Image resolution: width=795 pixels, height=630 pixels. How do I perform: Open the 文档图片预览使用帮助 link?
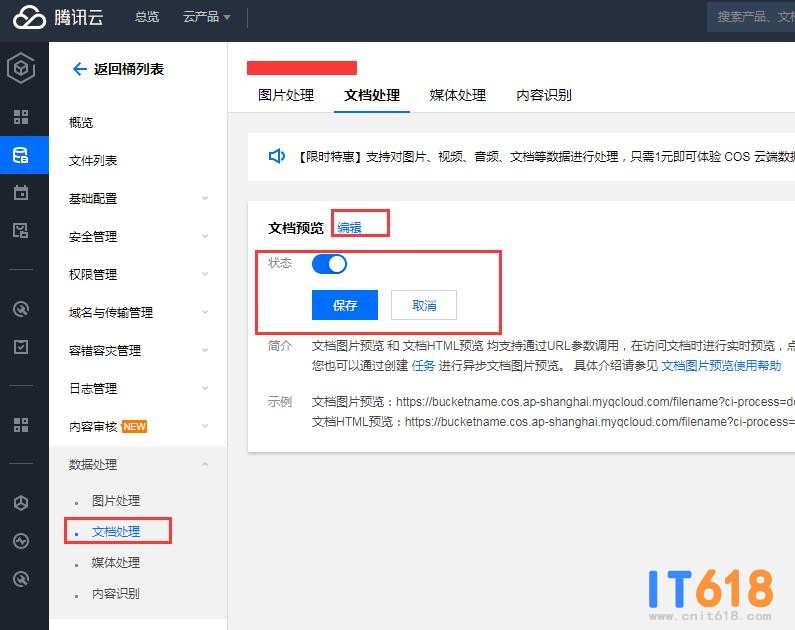pyautogui.click(x=721, y=365)
